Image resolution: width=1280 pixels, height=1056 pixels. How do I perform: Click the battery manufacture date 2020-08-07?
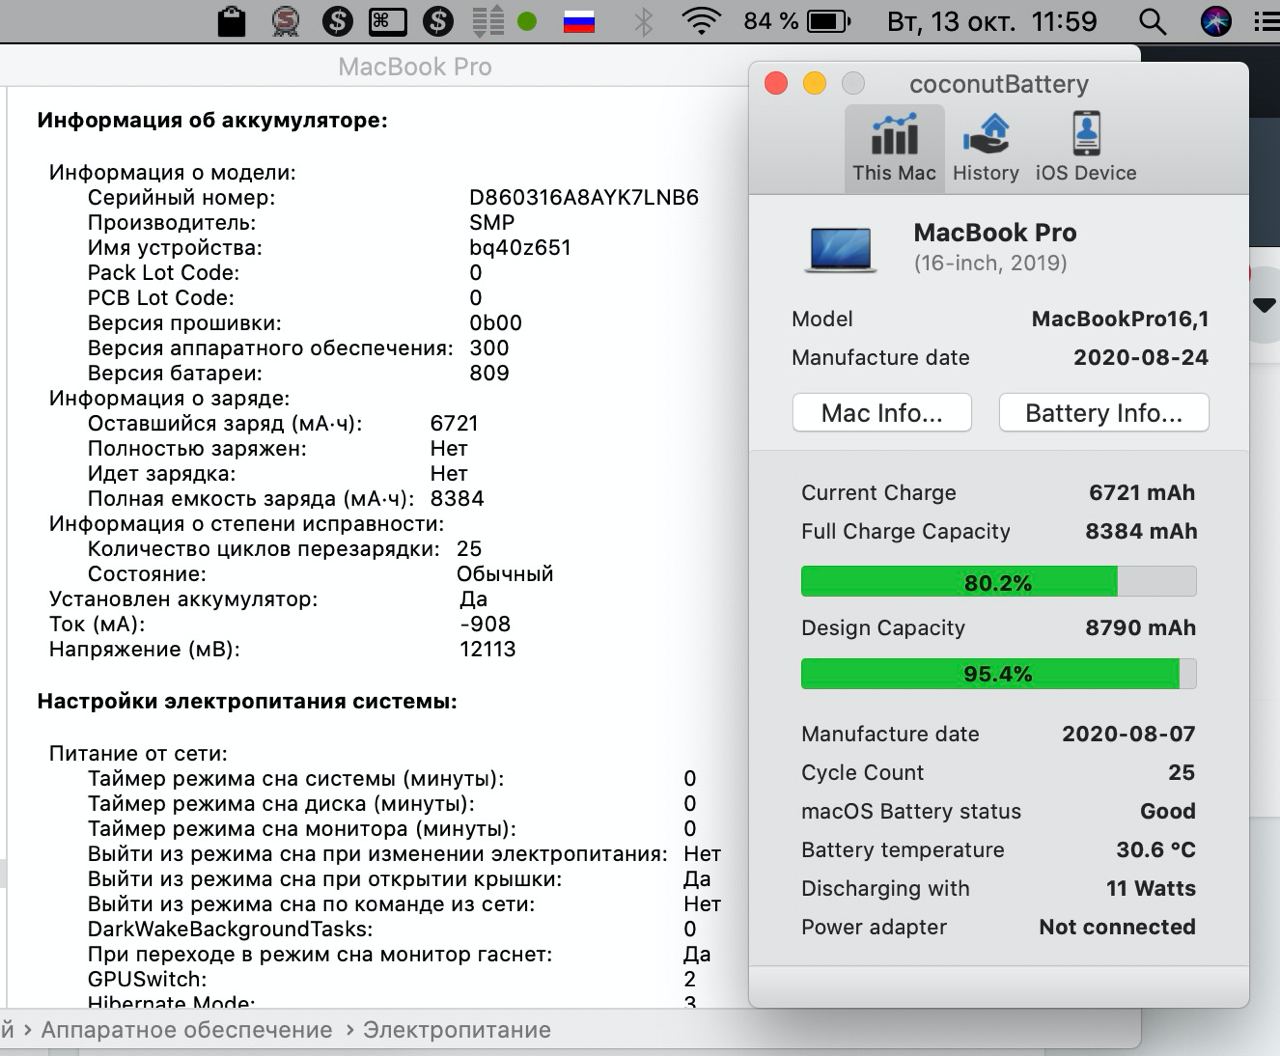point(1128,734)
